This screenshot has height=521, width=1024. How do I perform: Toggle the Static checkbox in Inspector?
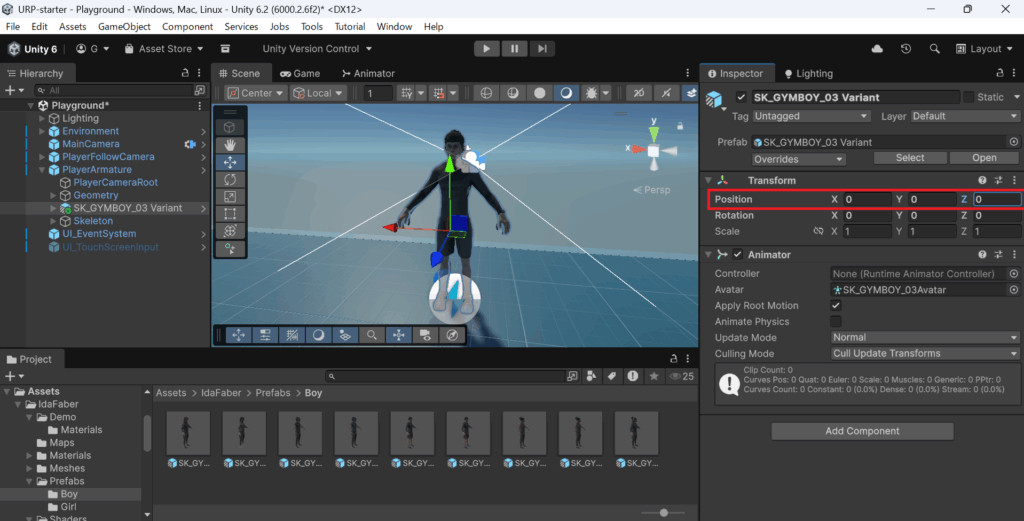968,97
